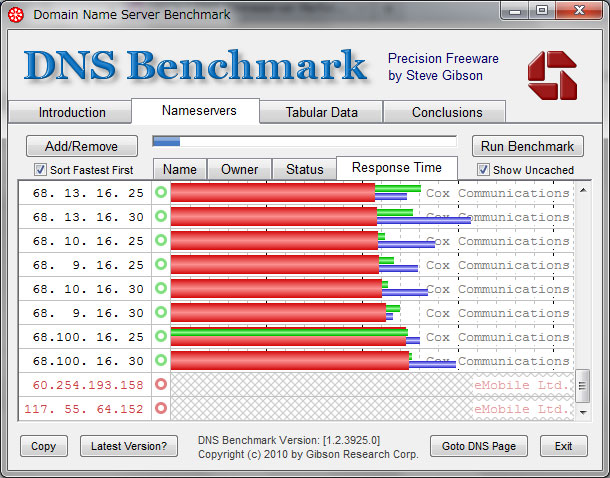
Task: Select IP address 68.9.16.30
Action: (88, 313)
